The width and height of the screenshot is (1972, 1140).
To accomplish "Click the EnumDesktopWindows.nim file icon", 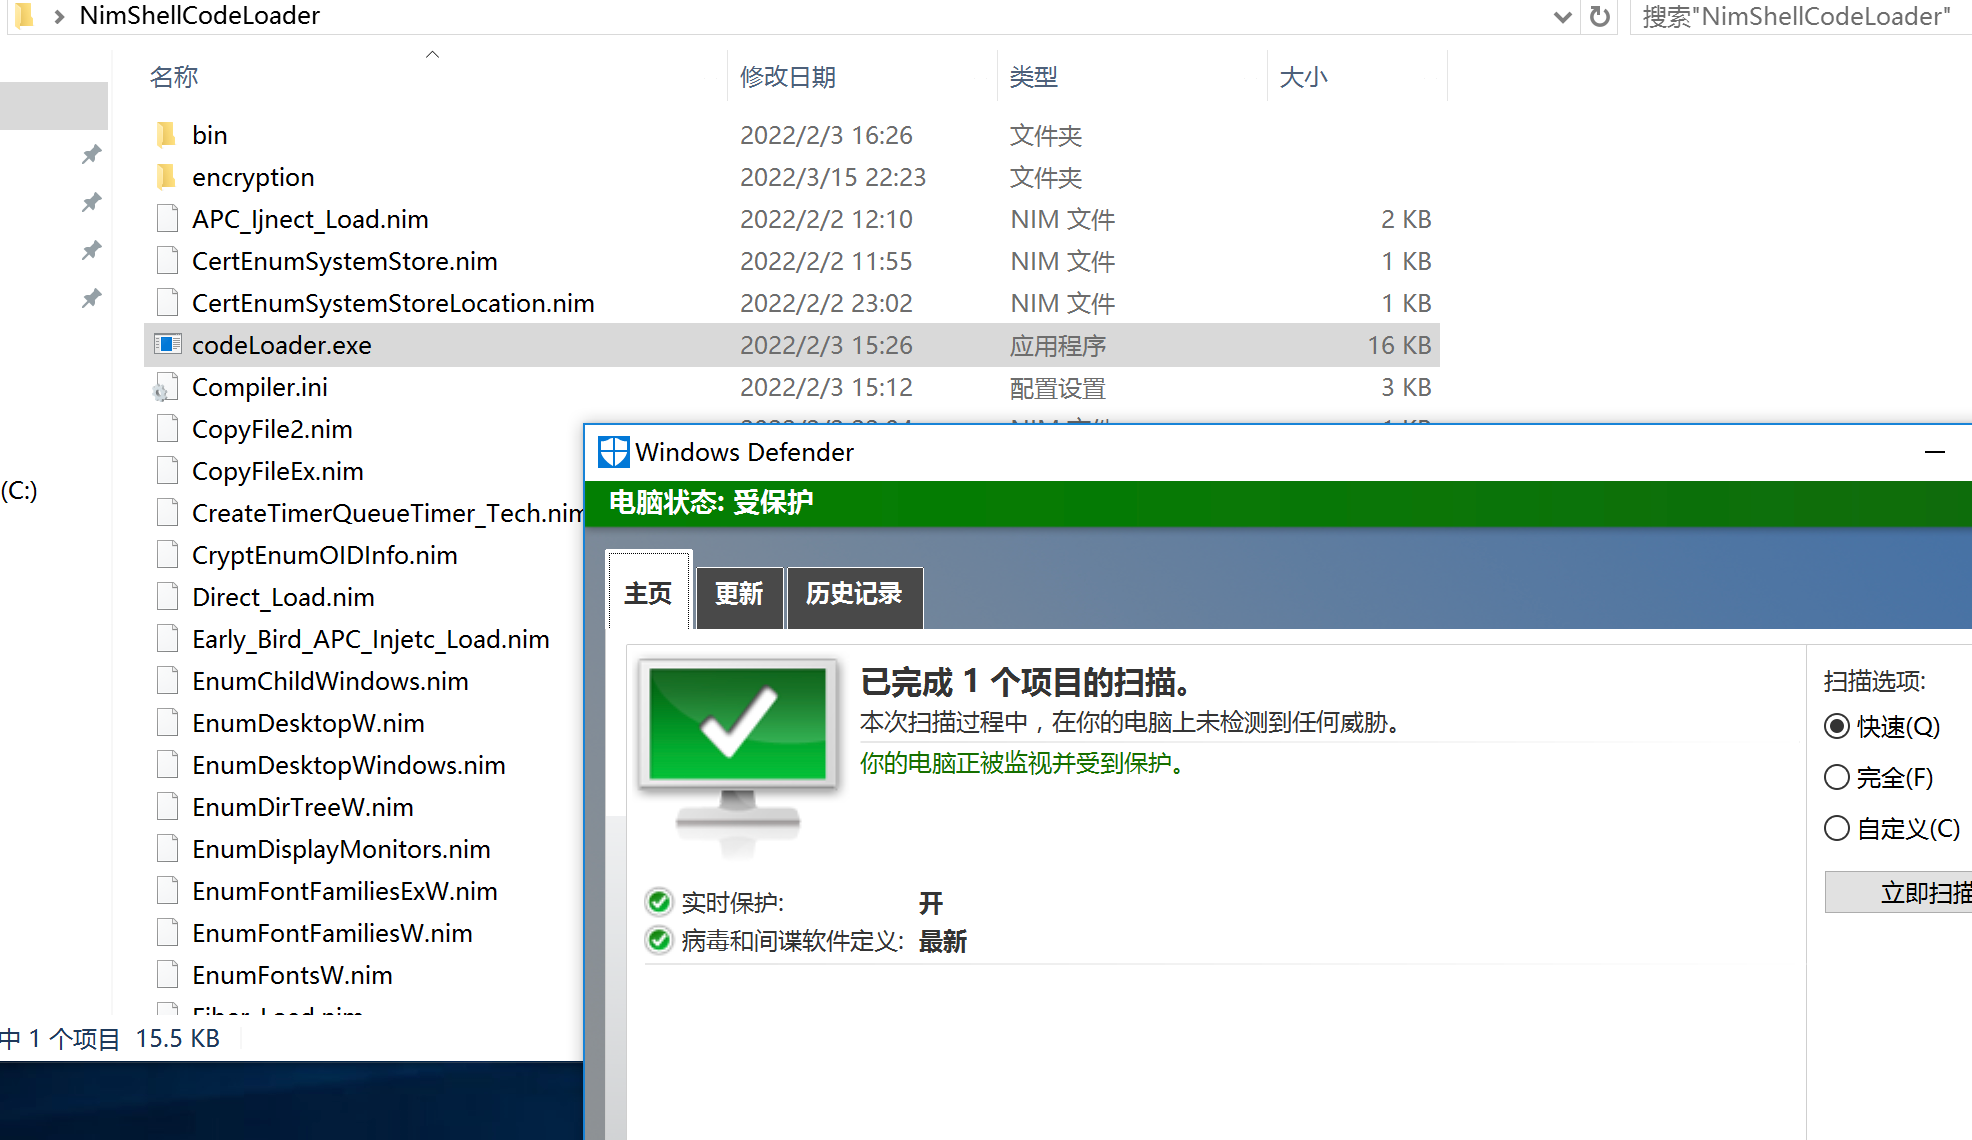I will pyautogui.click(x=167, y=765).
